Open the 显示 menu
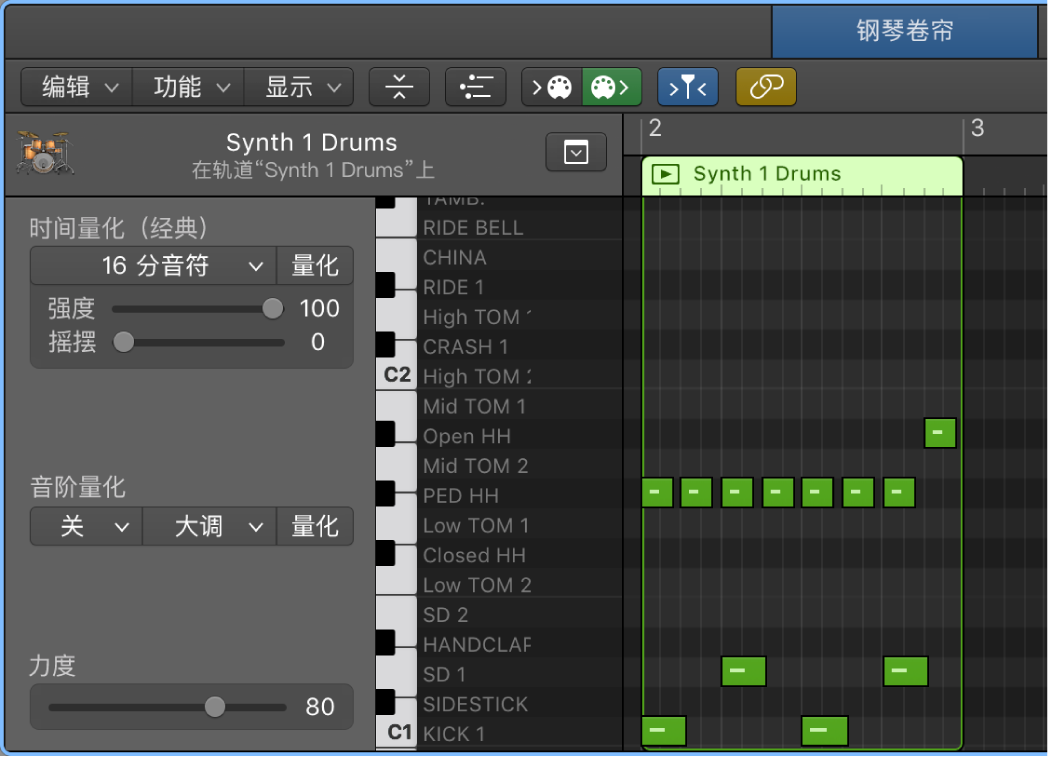Image resolution: width=1048 pixels, height=758 pixels. point(299,87)
